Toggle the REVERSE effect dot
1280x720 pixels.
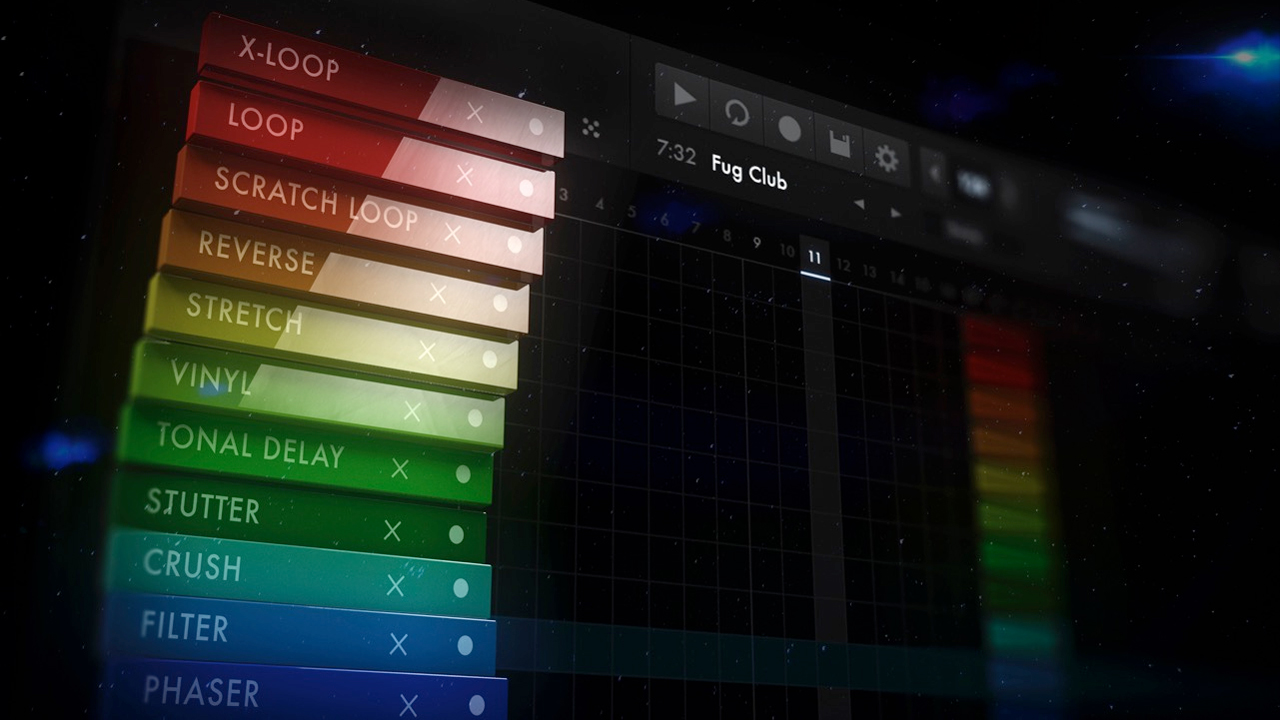pyautogui.click(x=500, y=303)
